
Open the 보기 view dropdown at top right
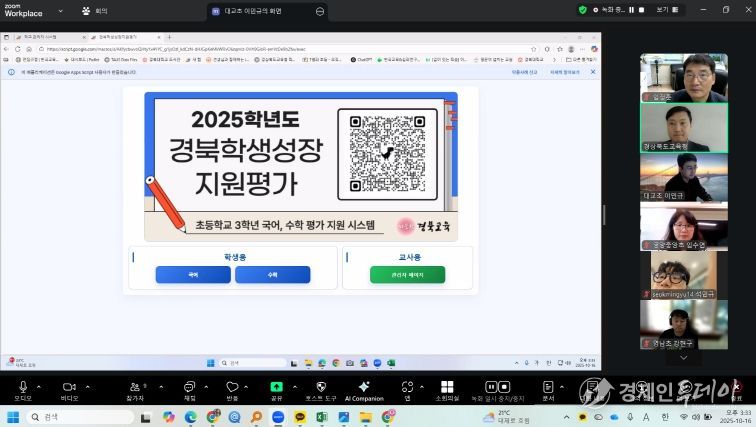pos(665,10)
